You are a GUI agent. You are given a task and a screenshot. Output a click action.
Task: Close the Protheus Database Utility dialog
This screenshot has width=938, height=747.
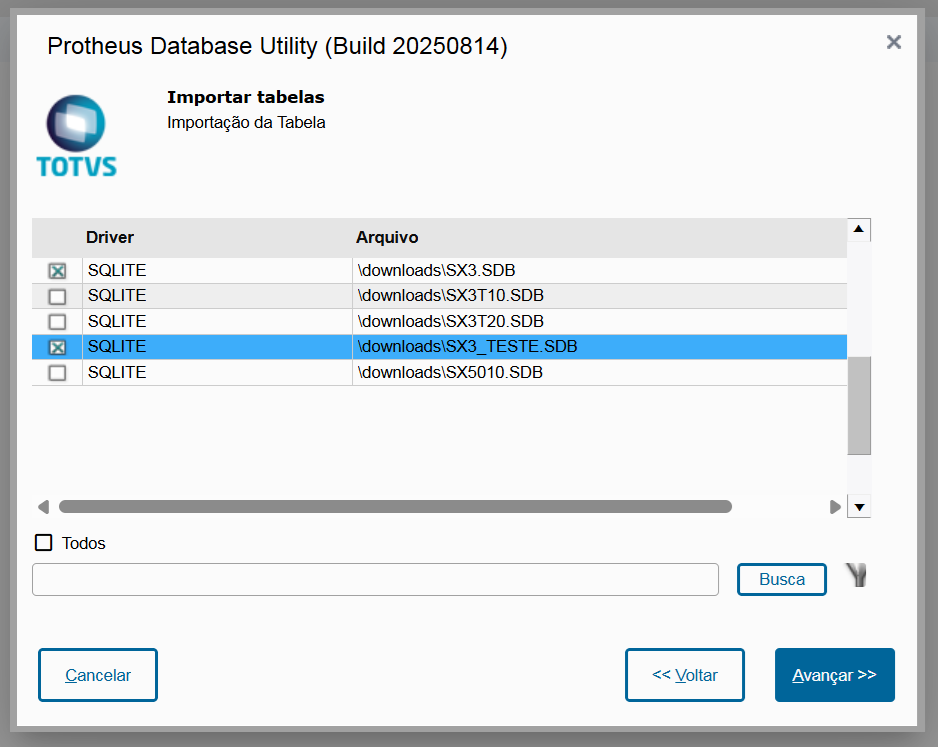[x=894, y=42]
